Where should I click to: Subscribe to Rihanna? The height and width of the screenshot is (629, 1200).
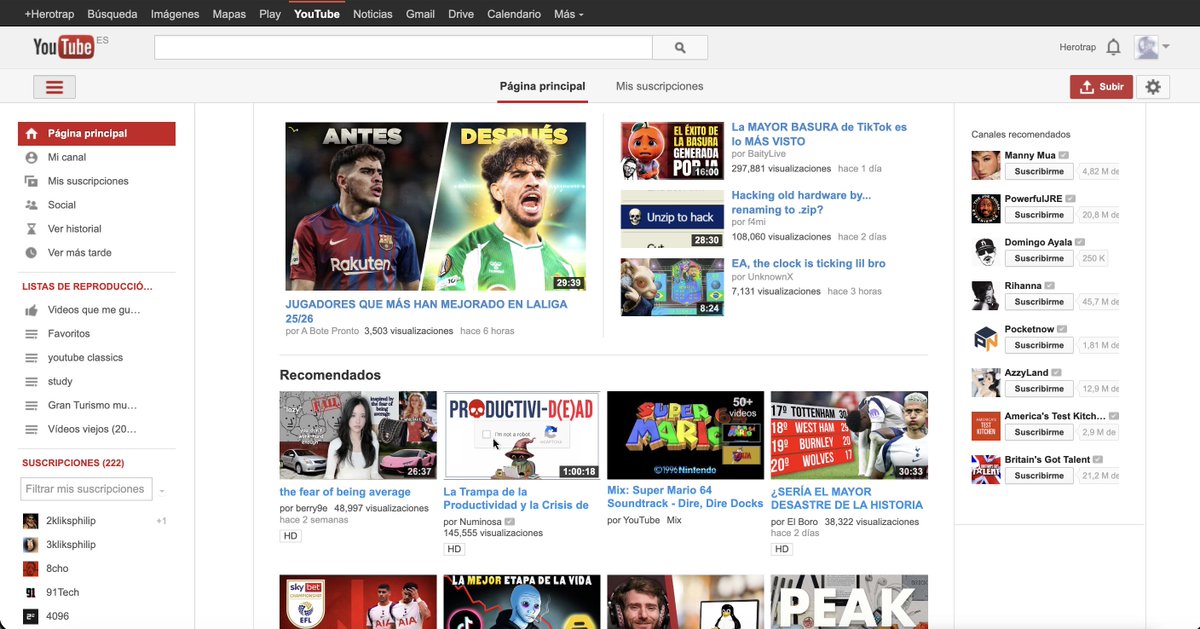click(1039, 302)
